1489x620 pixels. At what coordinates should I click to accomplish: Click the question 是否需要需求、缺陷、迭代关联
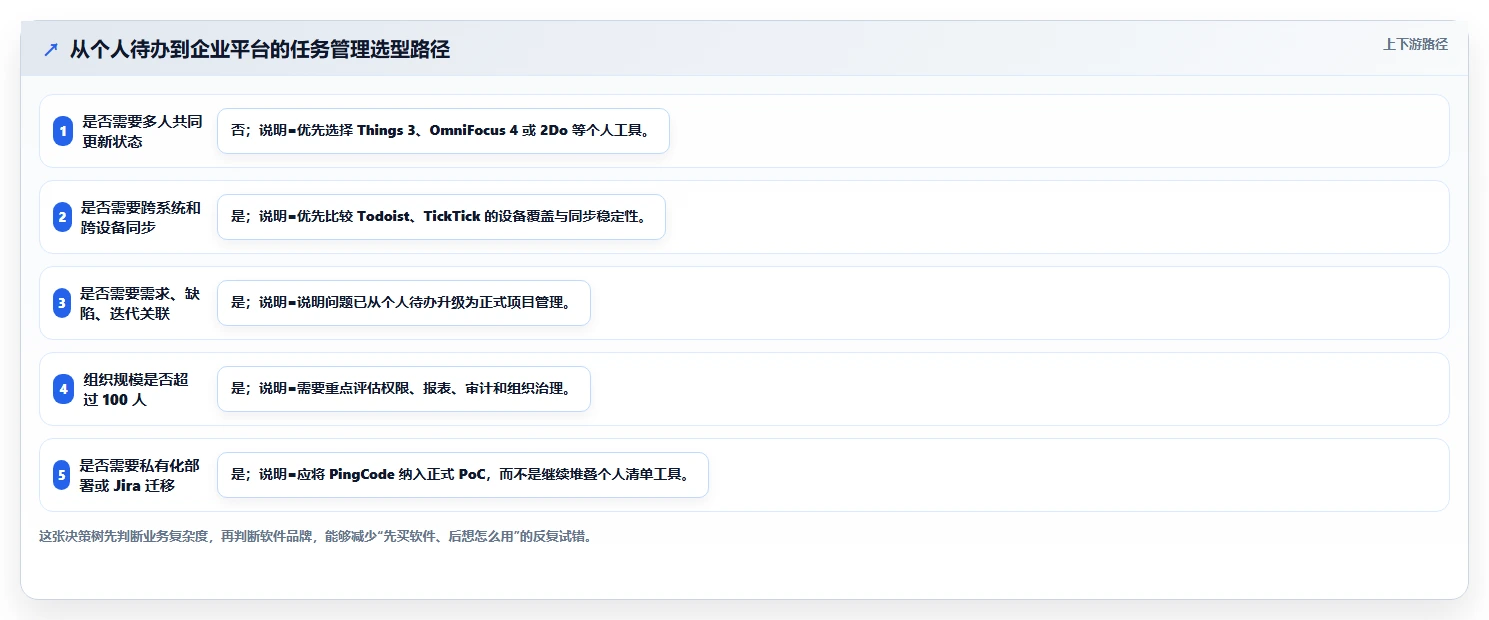[x=141, y=303]
